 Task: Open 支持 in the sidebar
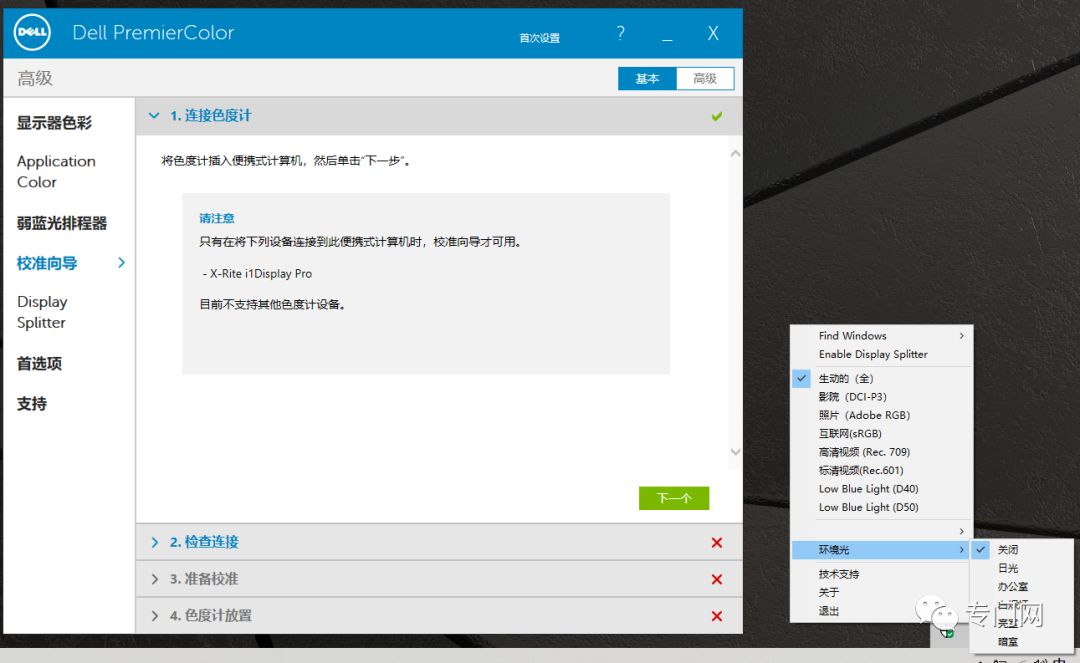click(32, 404)
